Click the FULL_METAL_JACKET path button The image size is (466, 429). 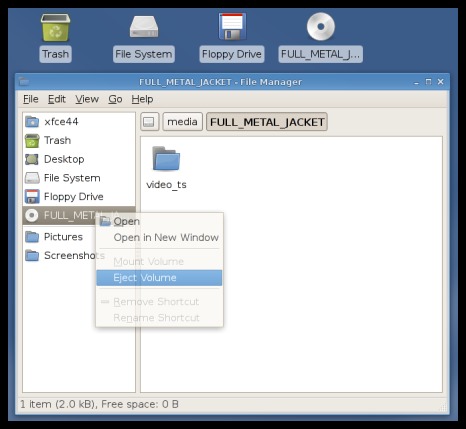(x=267, y=122)
